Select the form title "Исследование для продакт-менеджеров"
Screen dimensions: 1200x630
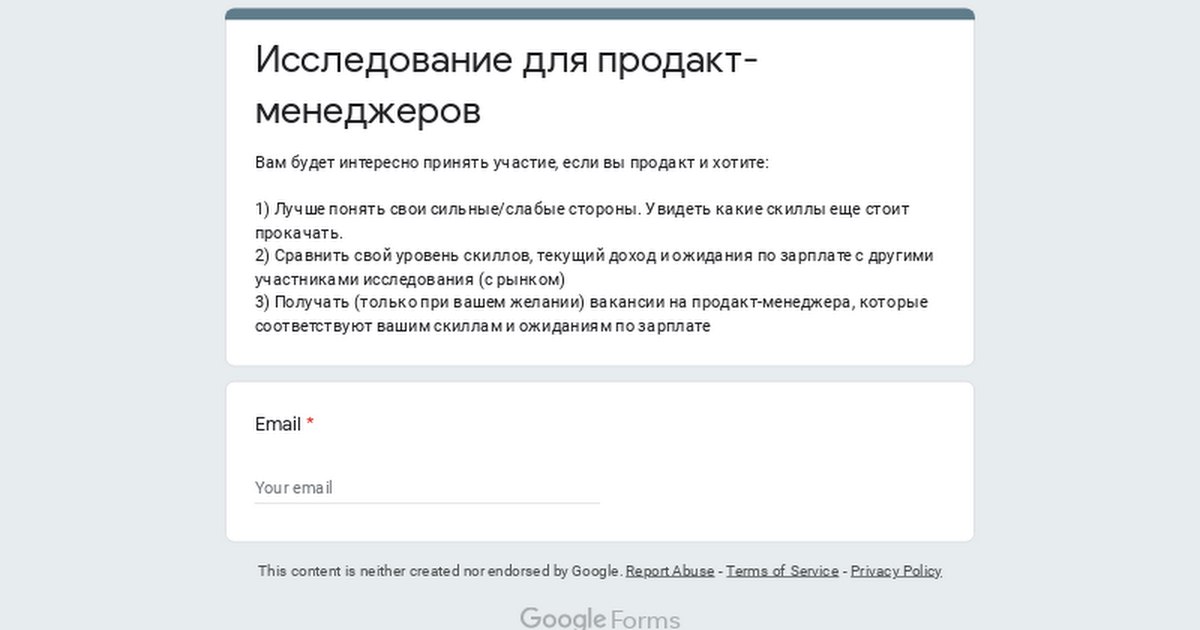507,85
